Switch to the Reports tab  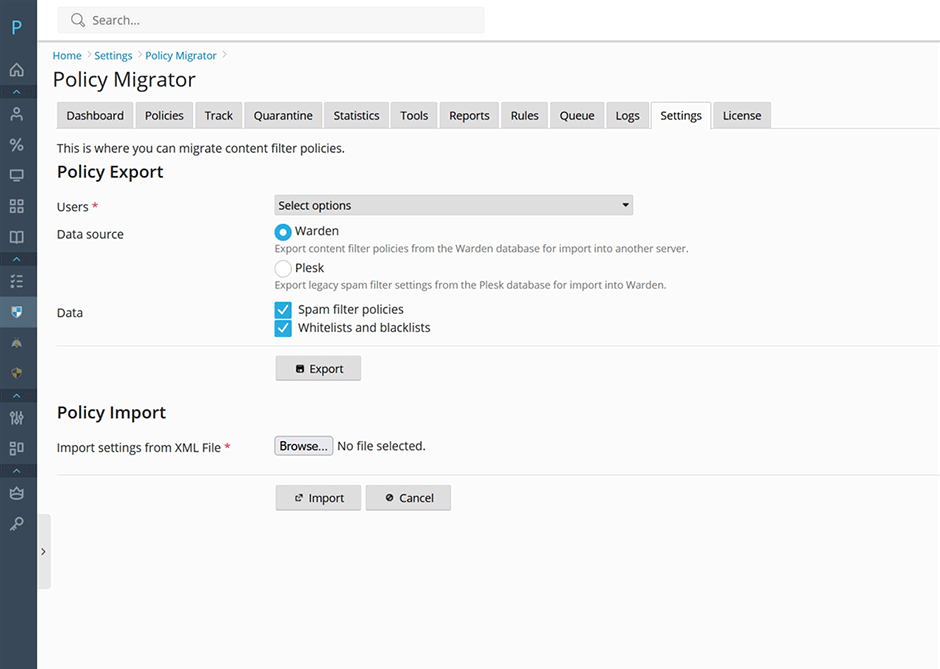[x=469, y=116]
